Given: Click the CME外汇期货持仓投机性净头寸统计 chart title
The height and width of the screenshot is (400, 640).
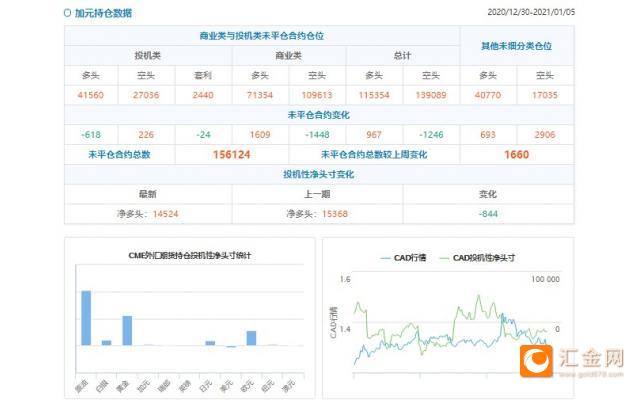Looking at the screenshot, I should [x=189, y=256].
